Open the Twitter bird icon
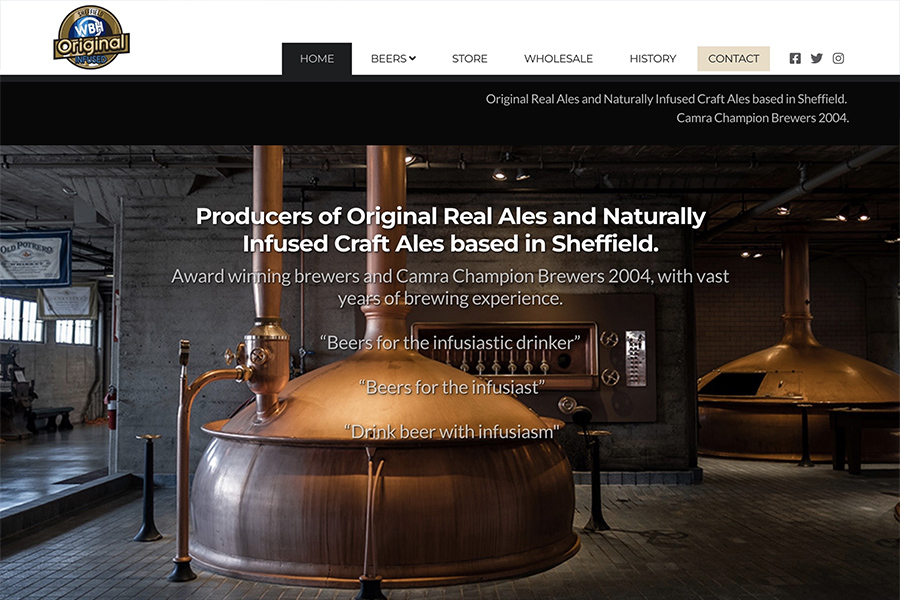Image resolution: width=900 pixels, height=600 pixels. 817,59
